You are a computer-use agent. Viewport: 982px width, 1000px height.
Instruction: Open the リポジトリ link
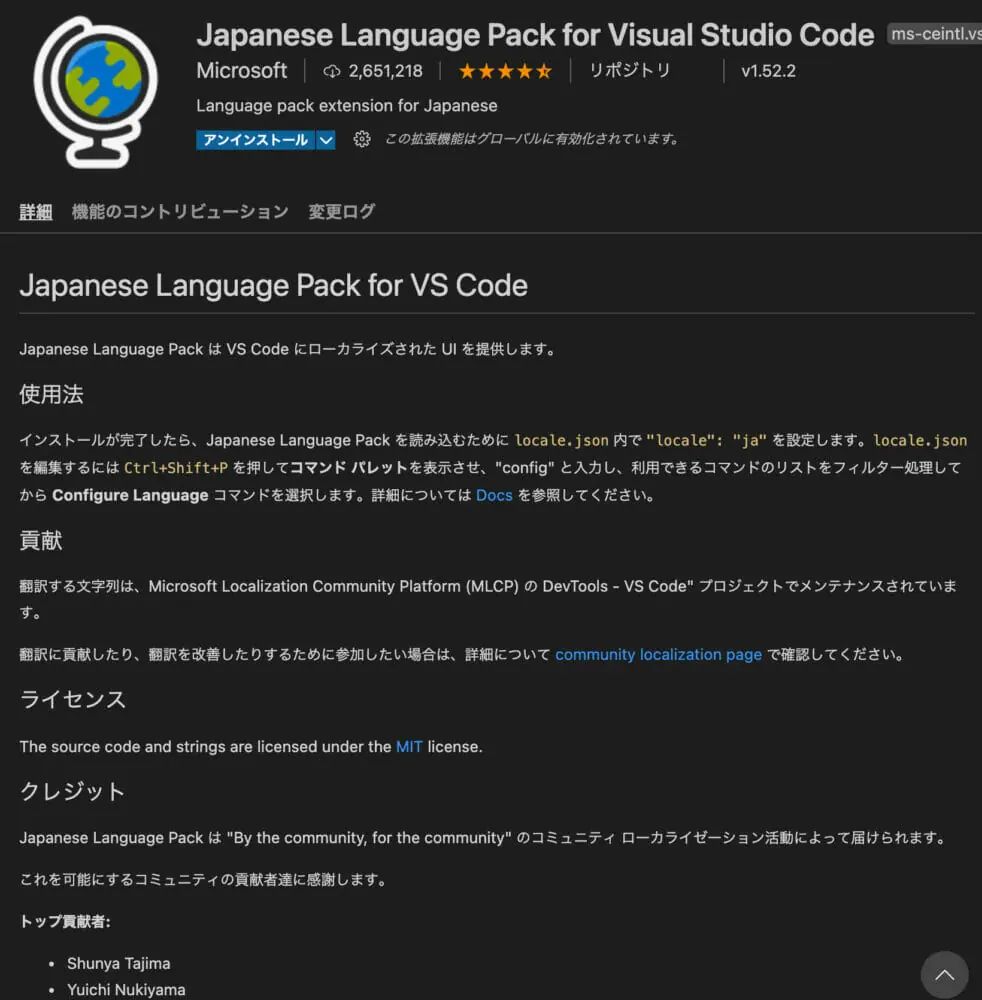629,71
